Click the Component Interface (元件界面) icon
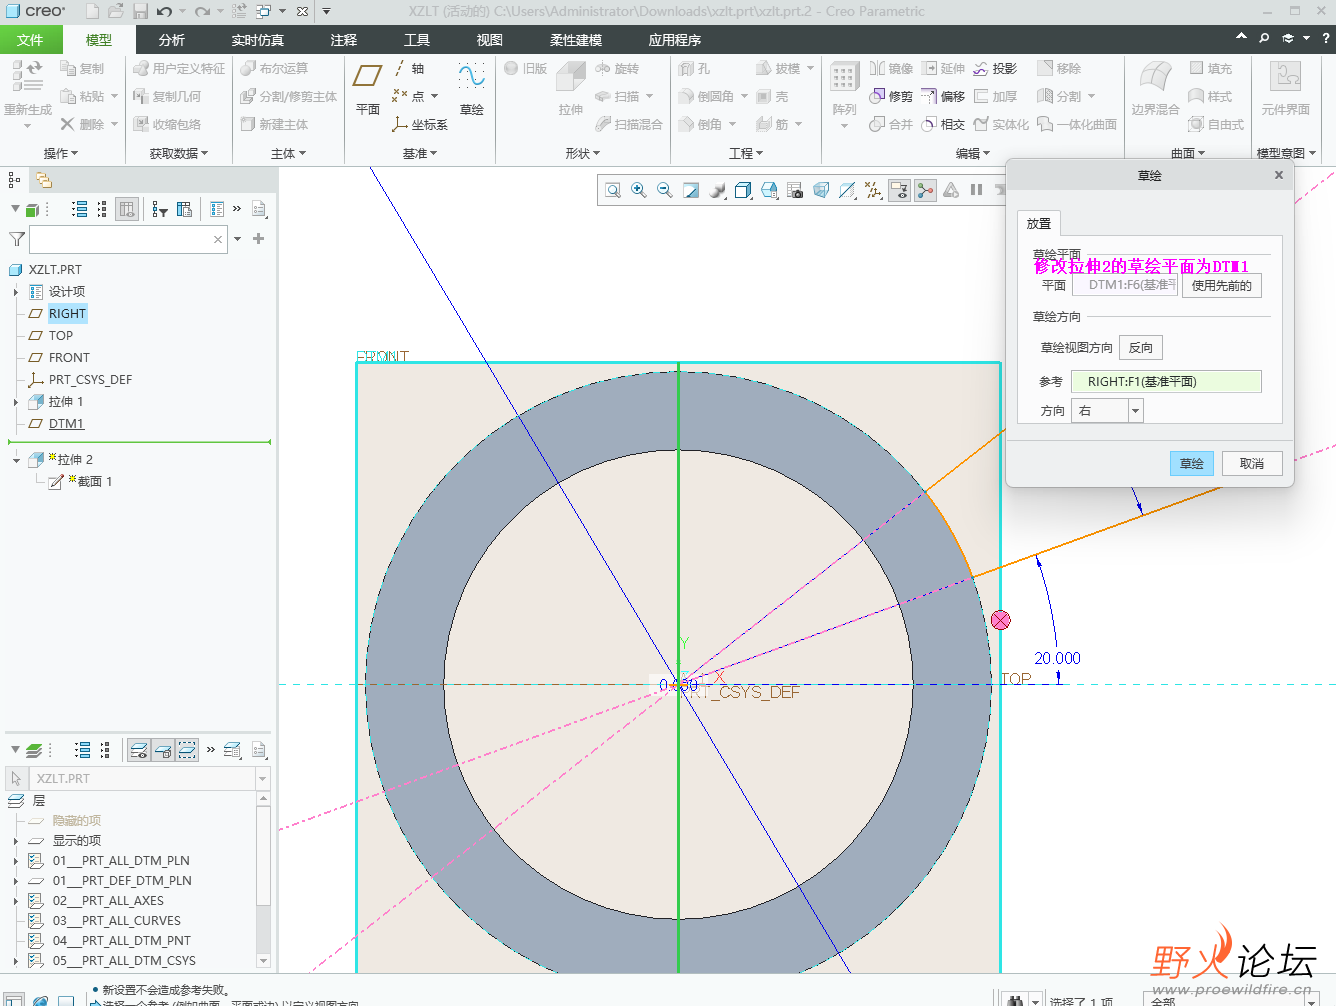The width and height of the screenshot is (1336, 1006). pos(1285,88)
